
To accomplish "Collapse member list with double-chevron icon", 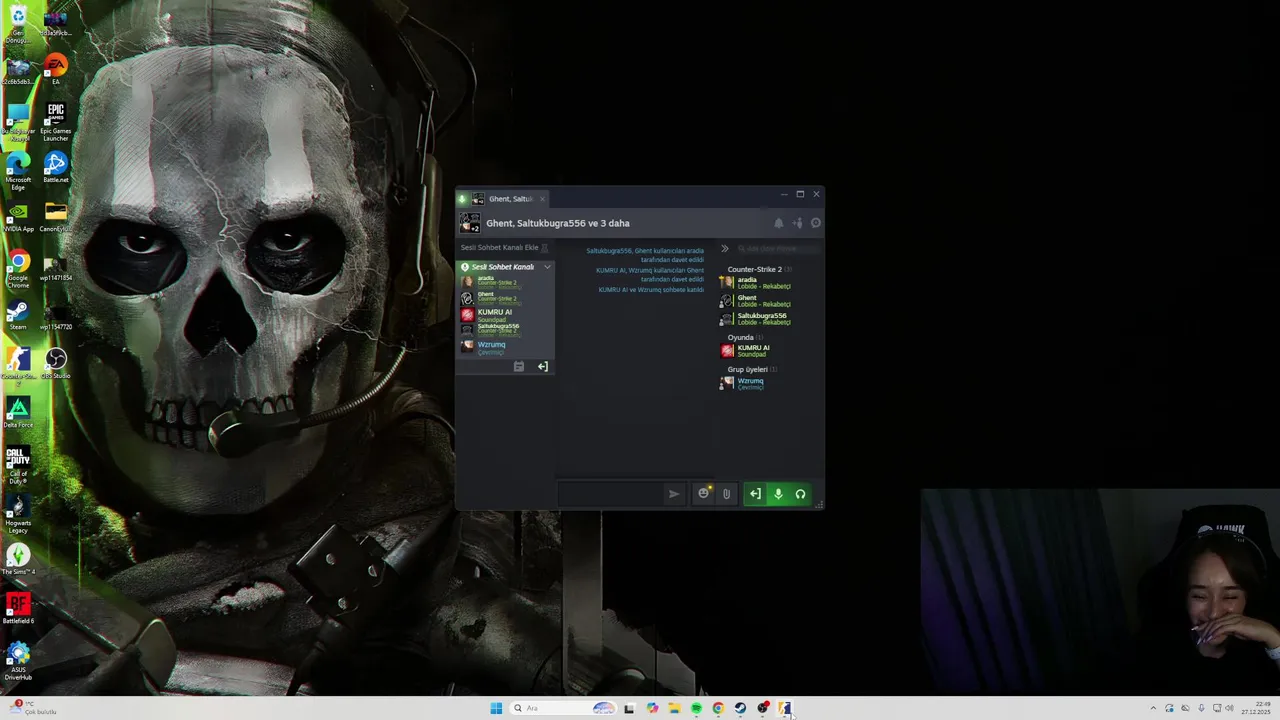I will 725,248.
